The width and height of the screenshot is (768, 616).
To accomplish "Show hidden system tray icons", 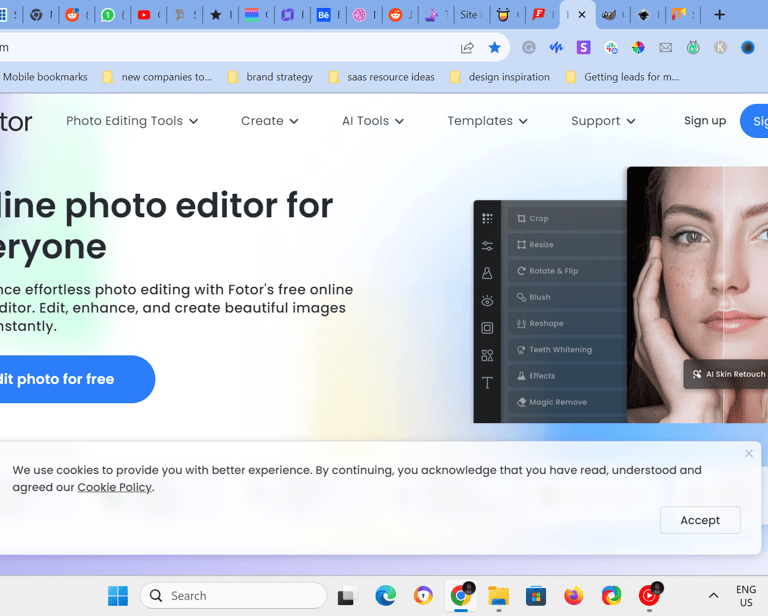I will pyautogui.click(x=714, y=596).
